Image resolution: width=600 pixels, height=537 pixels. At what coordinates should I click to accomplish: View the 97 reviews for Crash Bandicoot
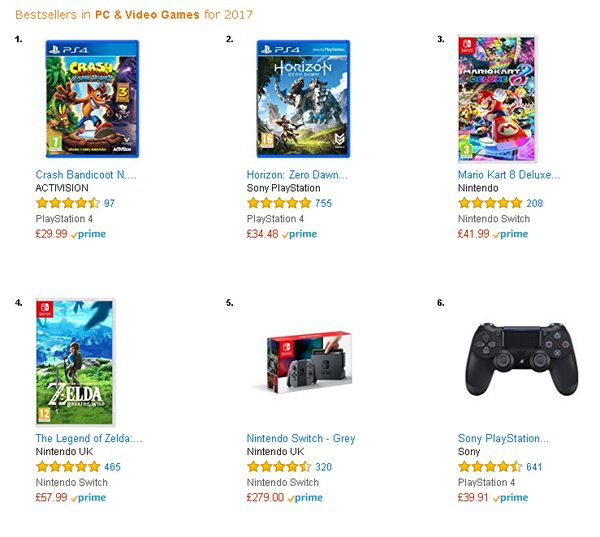click(x=109, y=203)
